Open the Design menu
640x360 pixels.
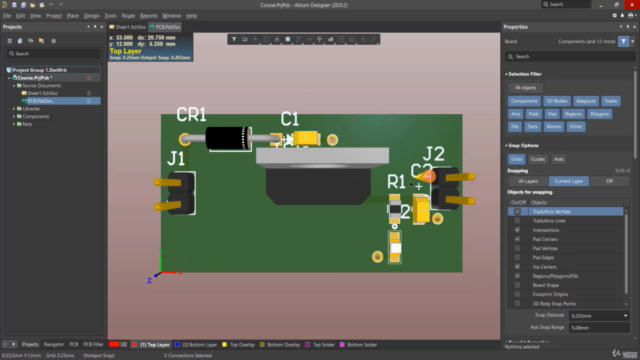[91, 16]
